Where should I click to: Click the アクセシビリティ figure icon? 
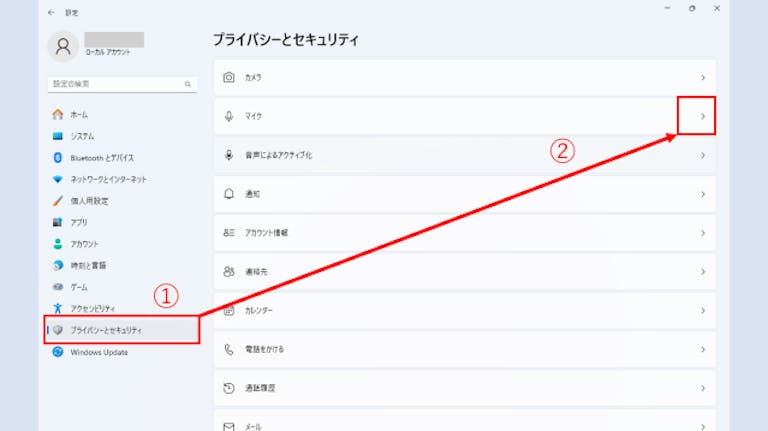pyautogui.click(x=58, y=309)
